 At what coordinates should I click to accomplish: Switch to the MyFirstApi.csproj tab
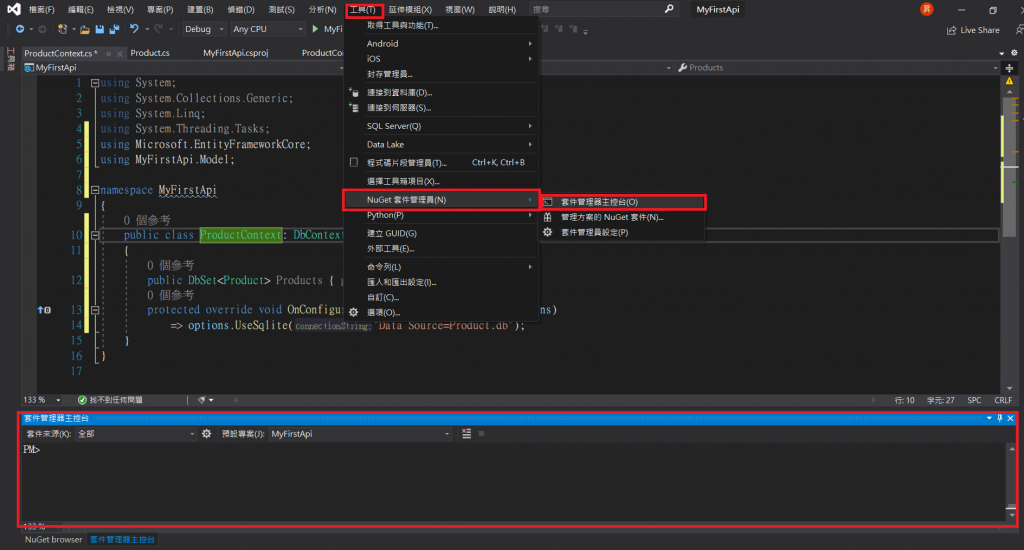coord(235,54)
